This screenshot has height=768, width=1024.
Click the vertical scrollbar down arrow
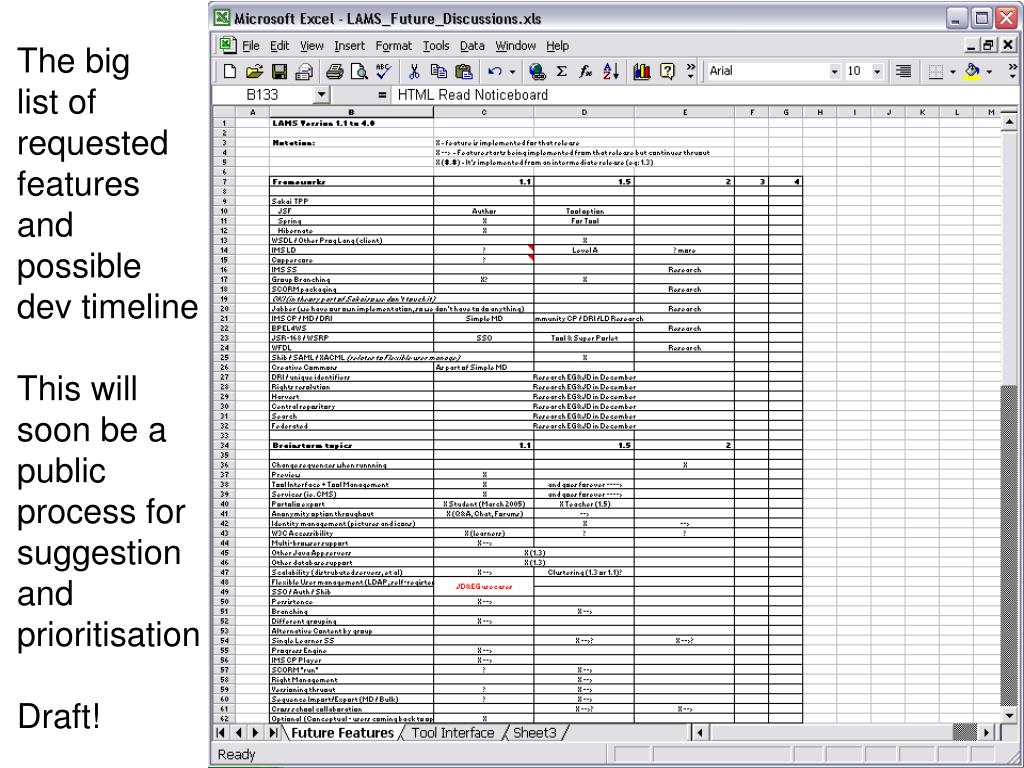tap(1009, 716)
